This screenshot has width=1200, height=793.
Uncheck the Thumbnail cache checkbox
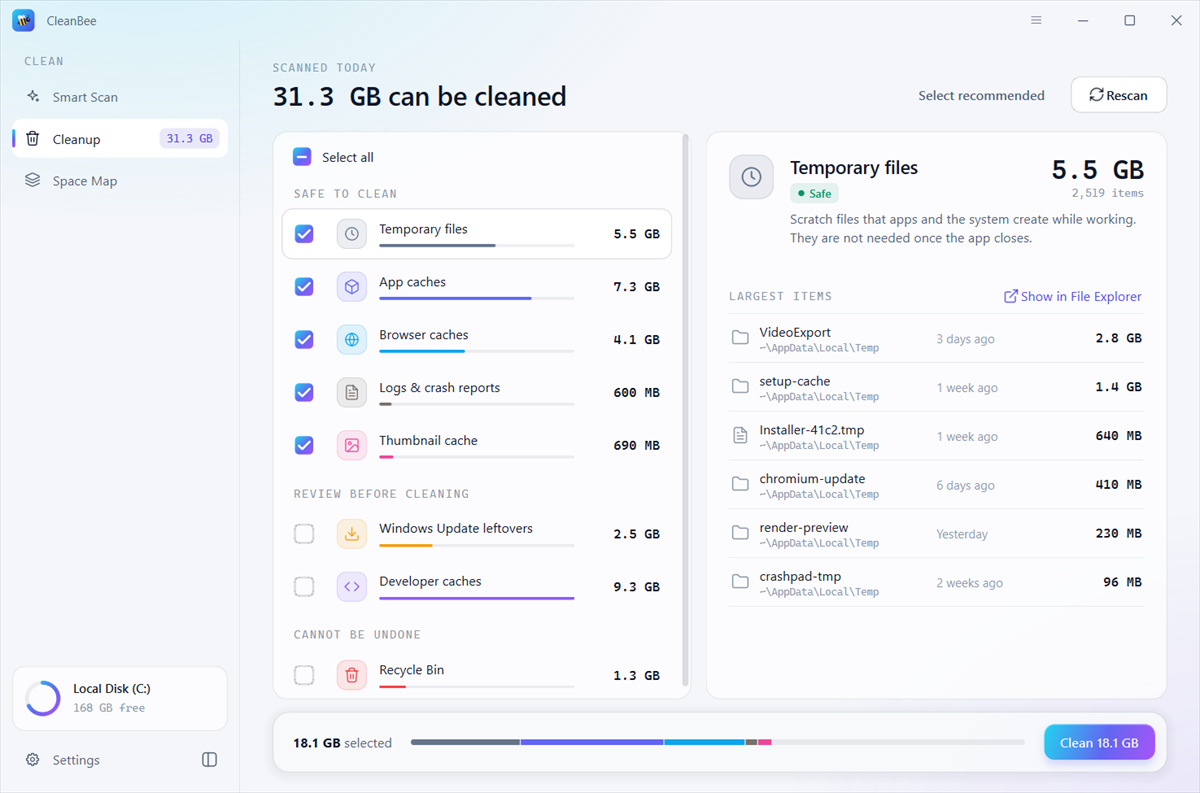tap(304, 446)
